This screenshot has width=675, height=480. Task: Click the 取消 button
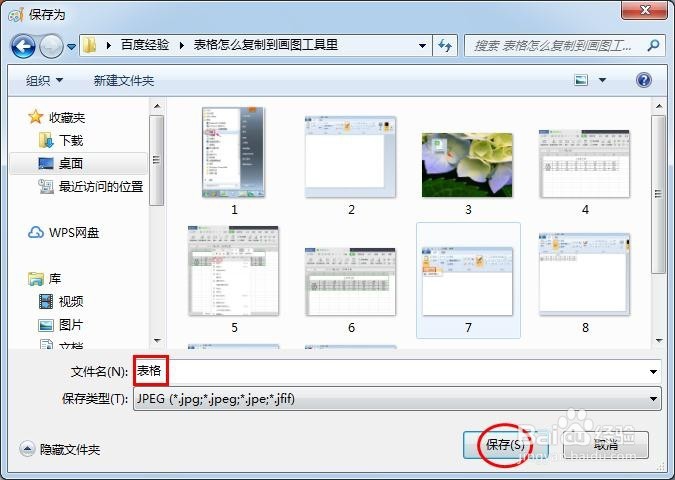coord(606,445)
